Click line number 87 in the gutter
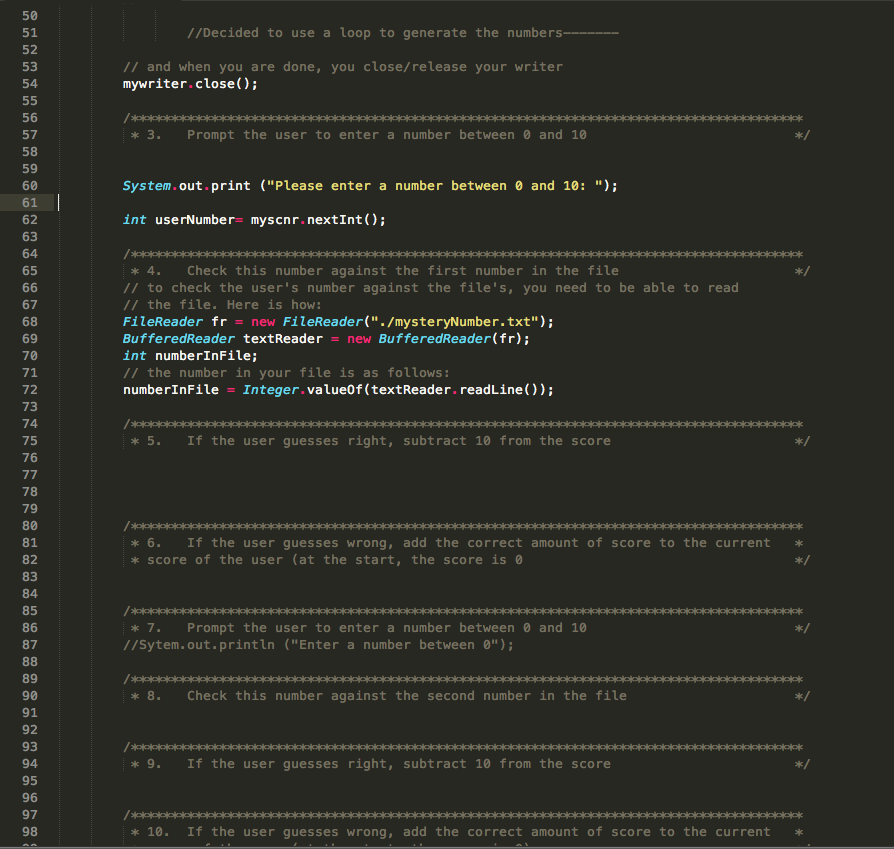This screenshot has width=894, height=849. pos(30,645)
